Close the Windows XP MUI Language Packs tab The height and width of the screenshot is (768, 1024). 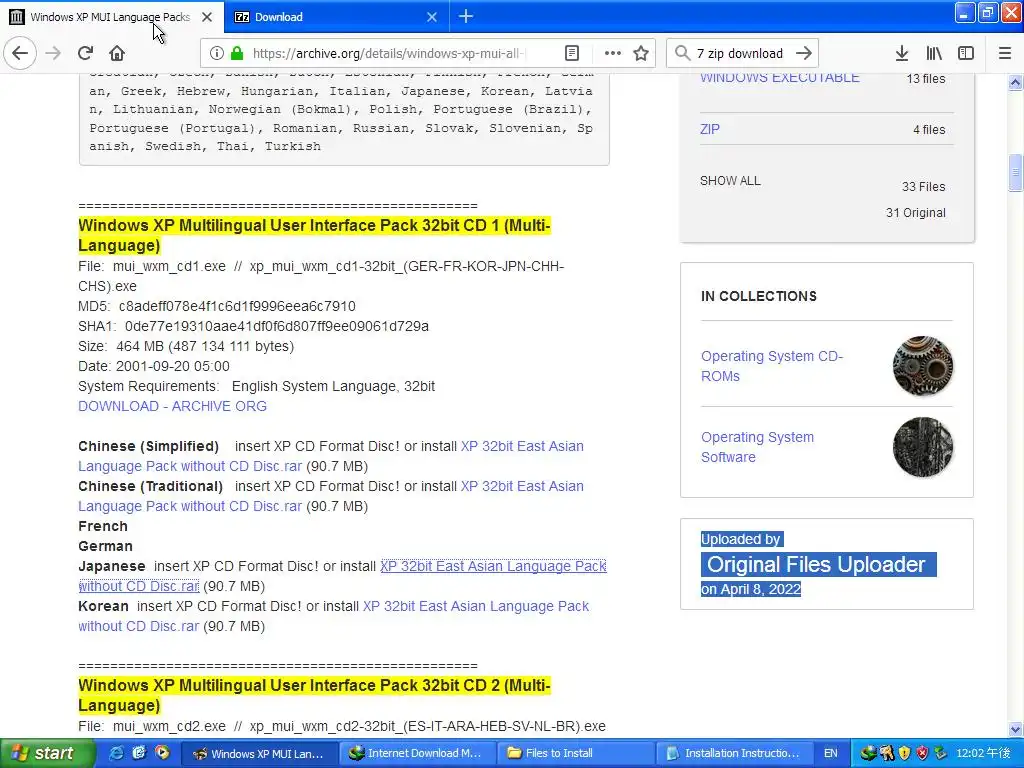point(207,17)
